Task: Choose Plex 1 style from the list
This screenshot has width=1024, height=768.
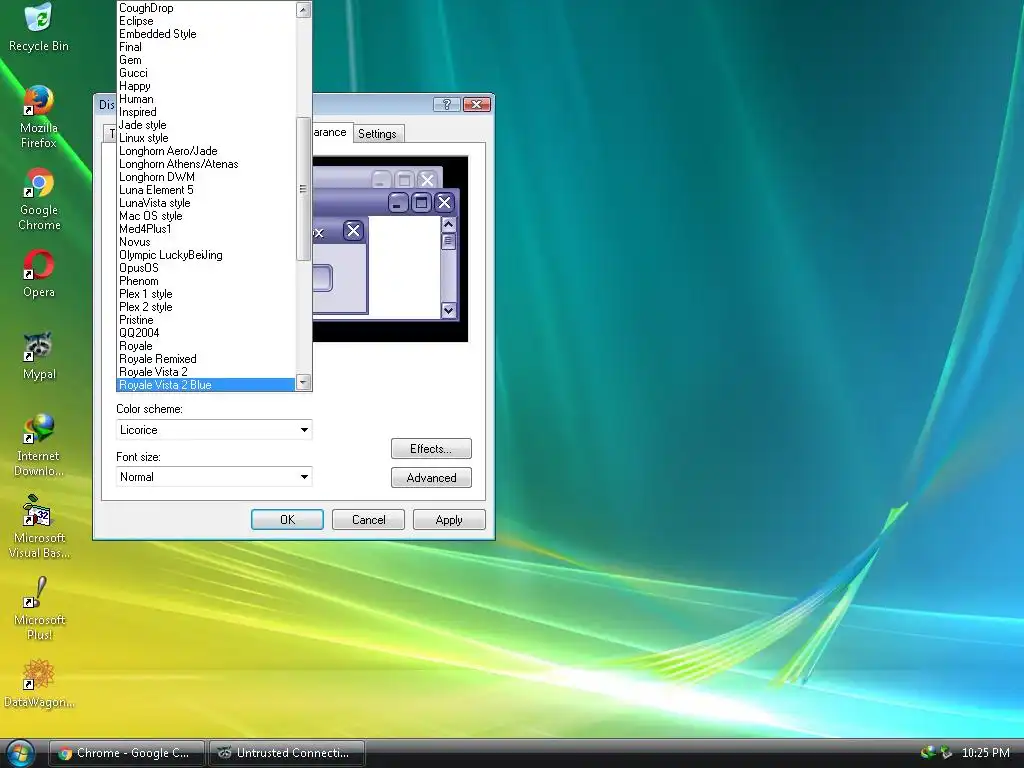Action: tap(206, 294)
